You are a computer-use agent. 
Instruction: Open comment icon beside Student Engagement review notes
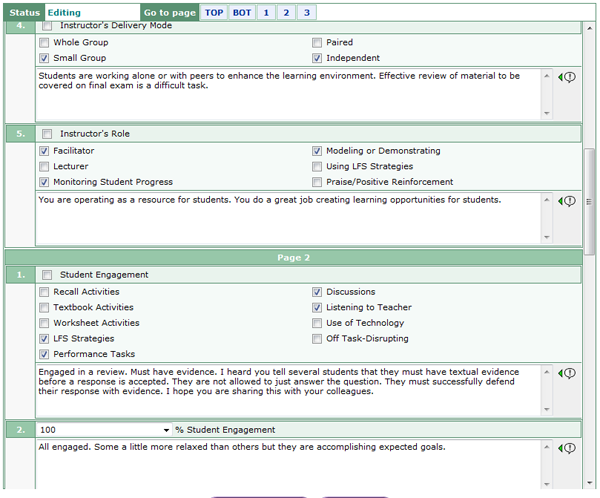pos(567,373)
